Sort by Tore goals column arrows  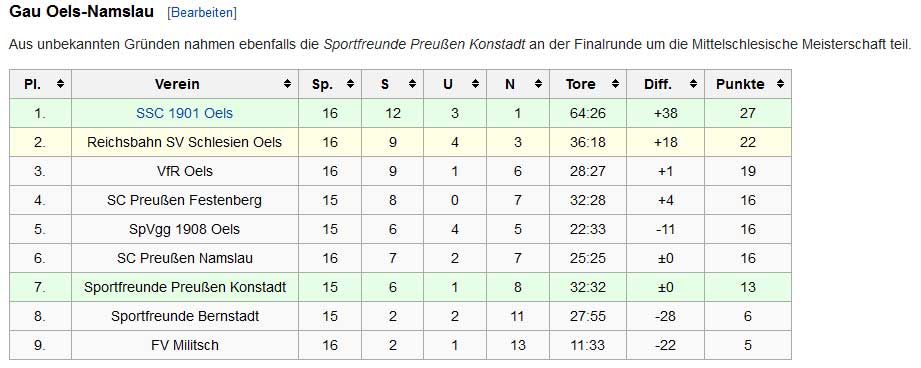click(x=615, y=84)
